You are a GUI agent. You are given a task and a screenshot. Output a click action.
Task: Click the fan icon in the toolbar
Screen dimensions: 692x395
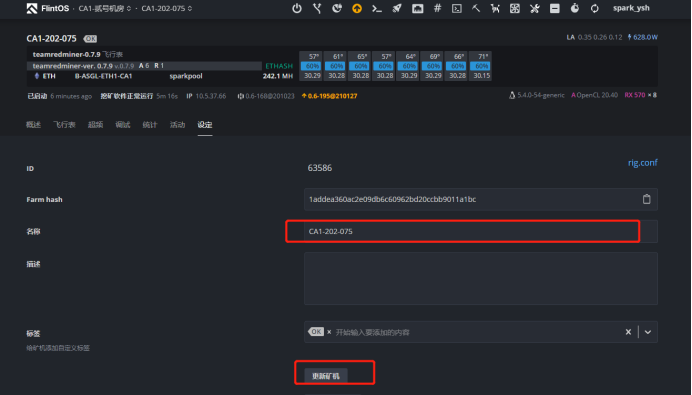pos(515,8)
